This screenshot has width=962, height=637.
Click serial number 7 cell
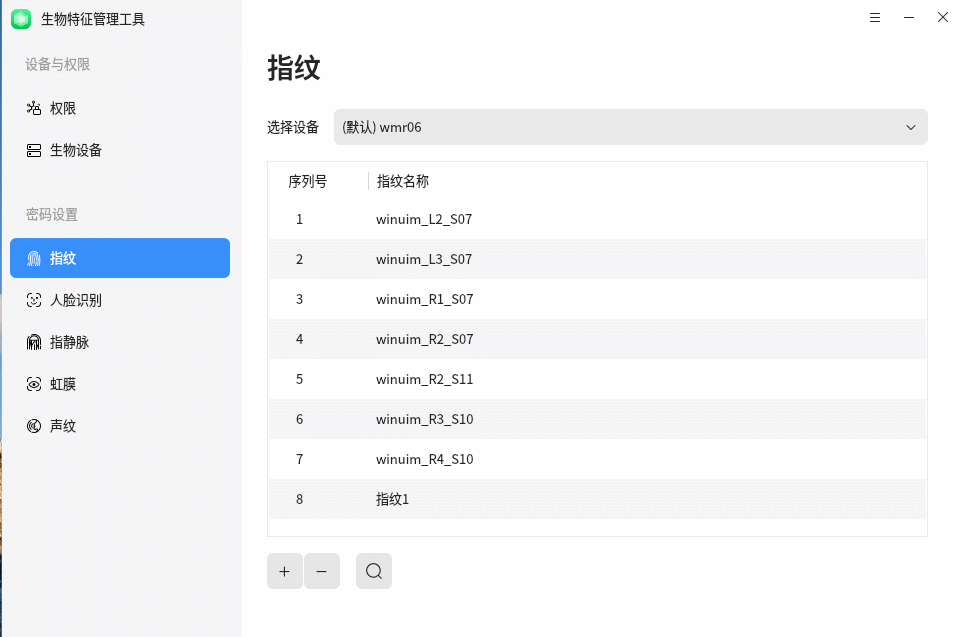[x=299, y=459]
